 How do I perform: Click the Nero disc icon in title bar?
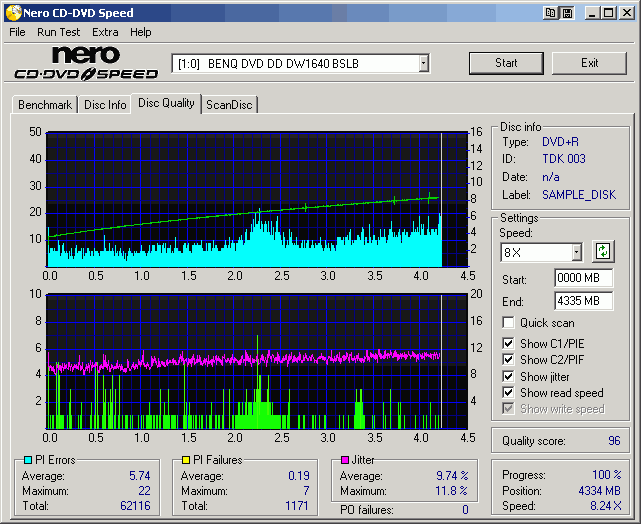(13, 13)
